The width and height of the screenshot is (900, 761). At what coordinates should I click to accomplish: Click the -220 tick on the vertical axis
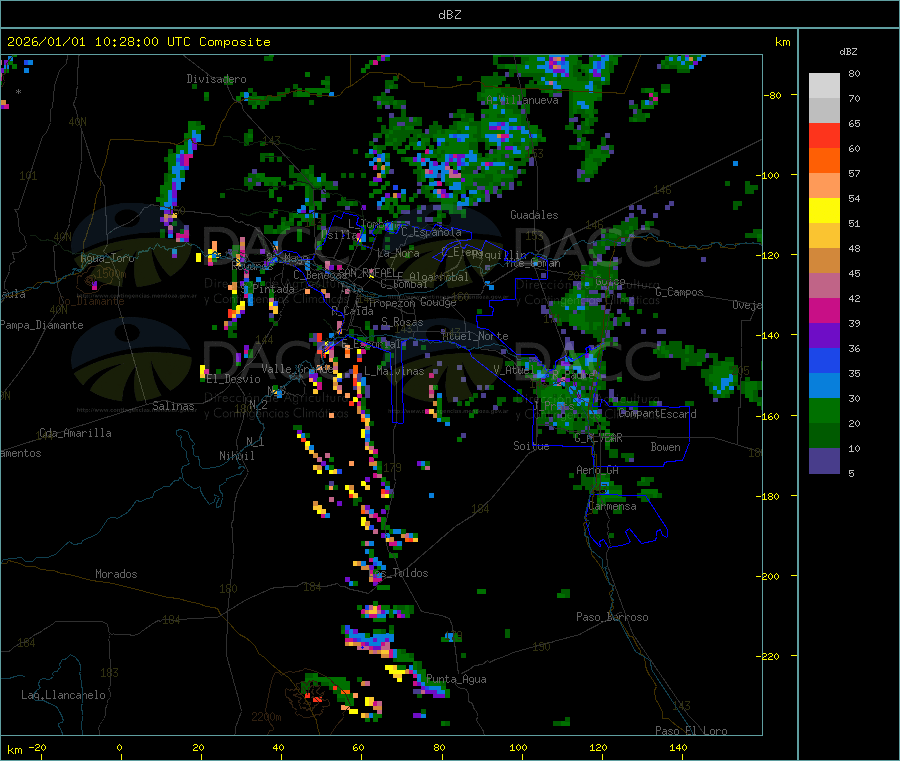(x=769, y=657)
